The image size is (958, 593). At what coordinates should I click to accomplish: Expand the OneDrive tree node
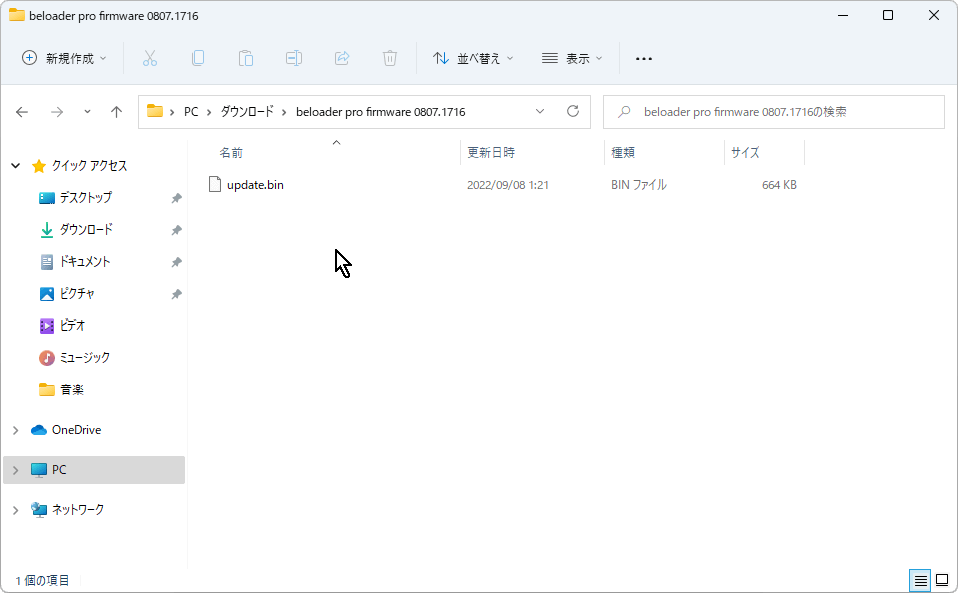point(14,429)
